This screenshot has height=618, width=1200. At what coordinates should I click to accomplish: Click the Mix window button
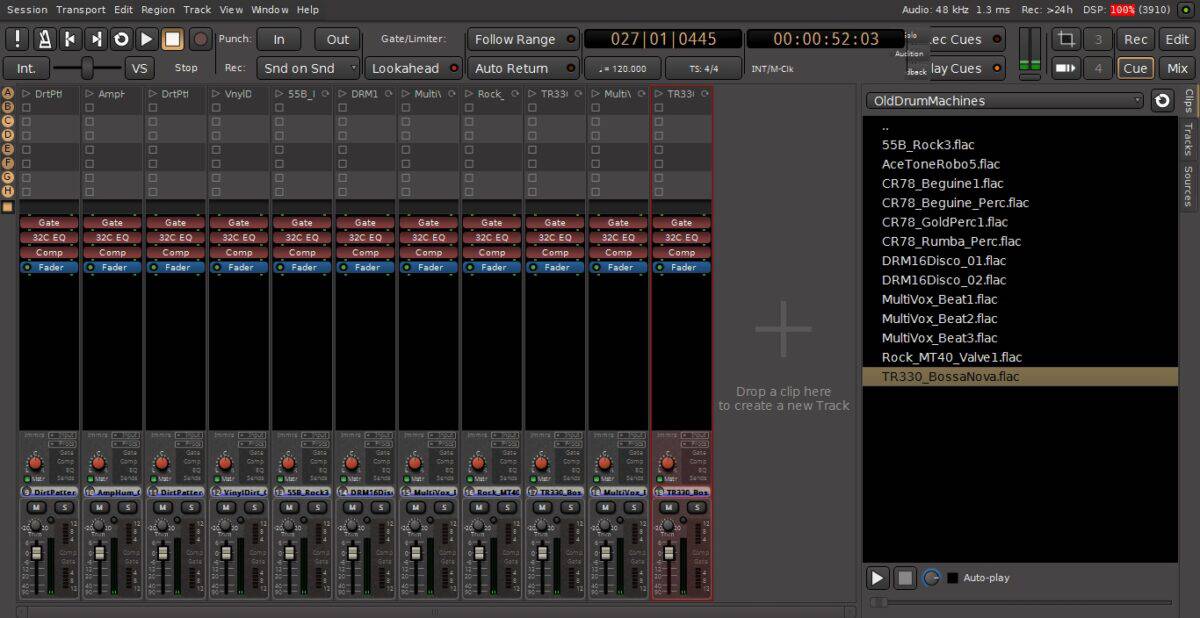pyautogui.click(x=1177, y=68)
